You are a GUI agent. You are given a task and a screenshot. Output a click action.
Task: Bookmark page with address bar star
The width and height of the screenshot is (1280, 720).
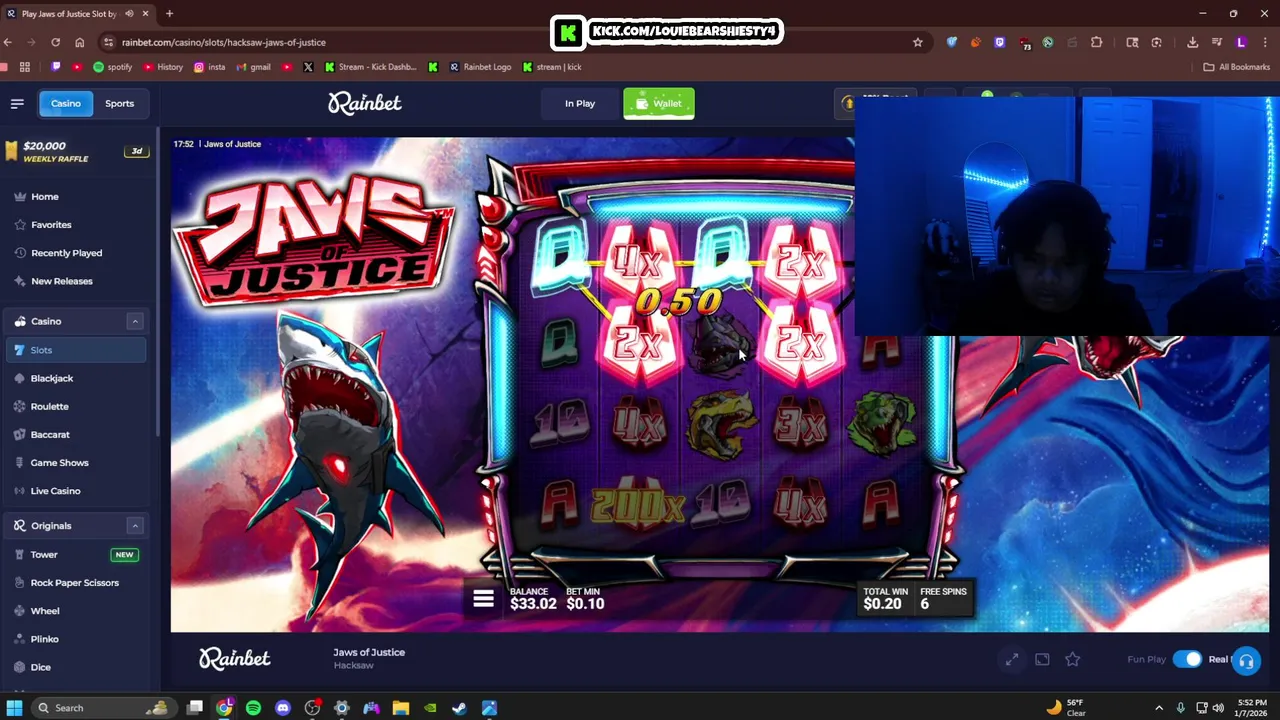(917, 42)
